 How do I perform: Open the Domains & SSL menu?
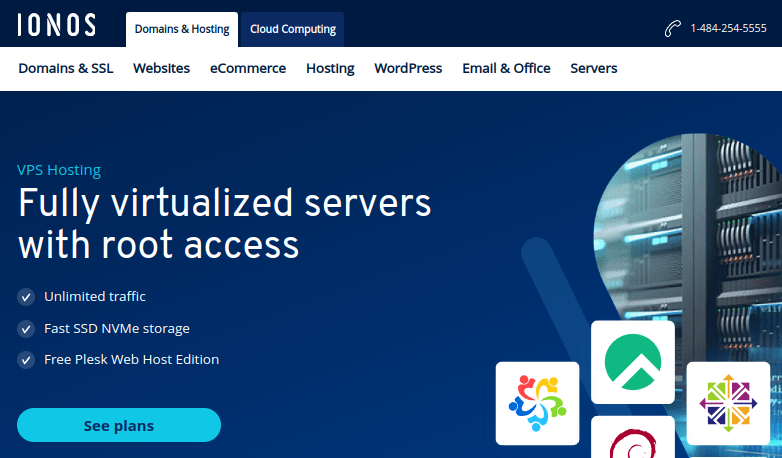point(66,68)
